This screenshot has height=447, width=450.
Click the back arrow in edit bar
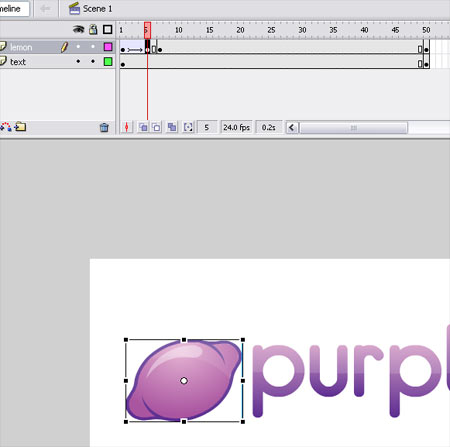[45, 8]
